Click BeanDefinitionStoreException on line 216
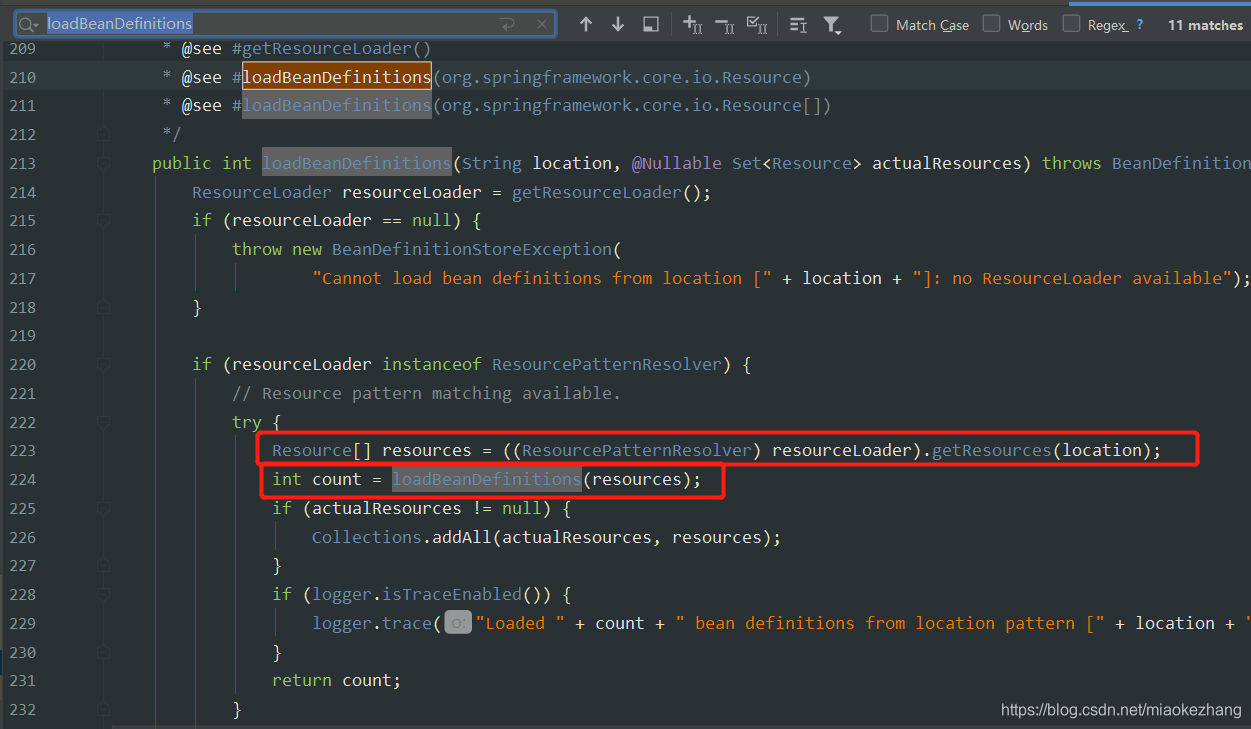 472,249
